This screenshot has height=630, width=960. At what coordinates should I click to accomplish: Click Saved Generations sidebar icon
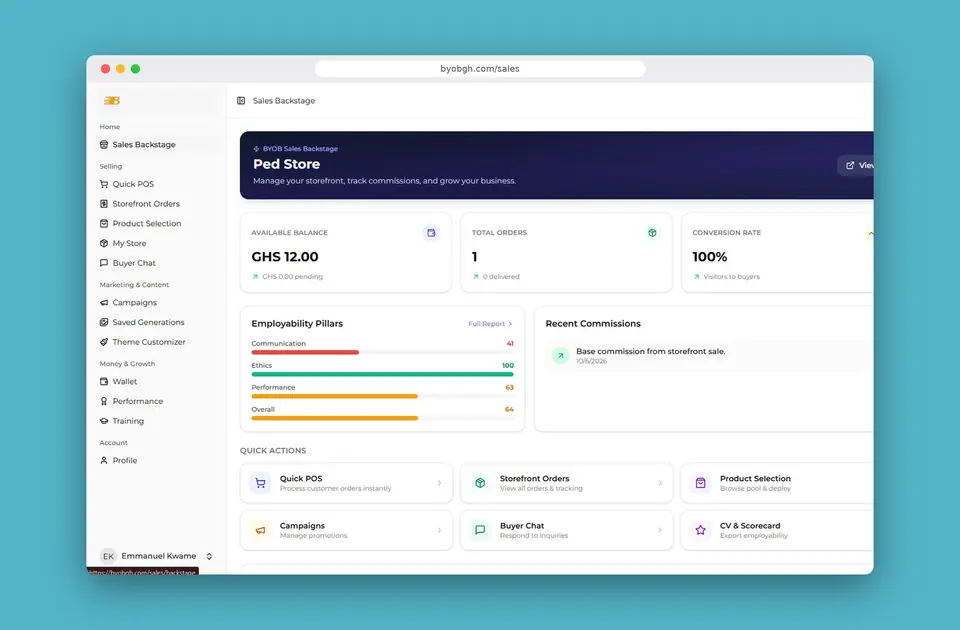click(104, 322)
